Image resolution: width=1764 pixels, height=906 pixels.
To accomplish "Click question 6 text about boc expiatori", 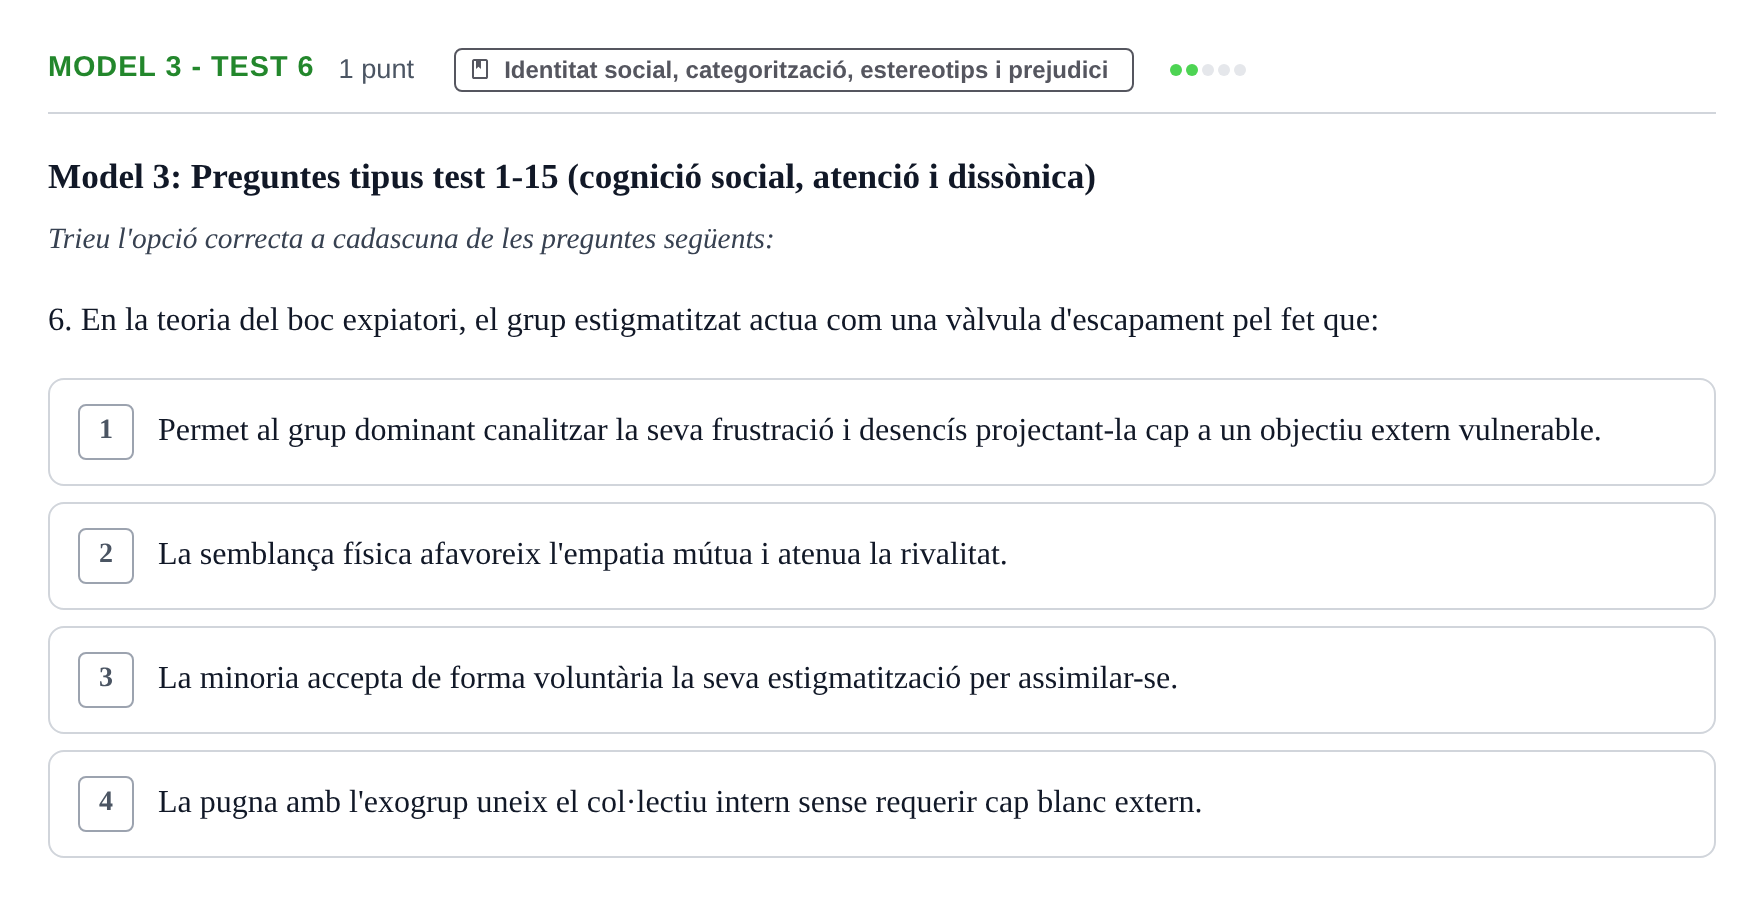I will [x=713, y=320].
